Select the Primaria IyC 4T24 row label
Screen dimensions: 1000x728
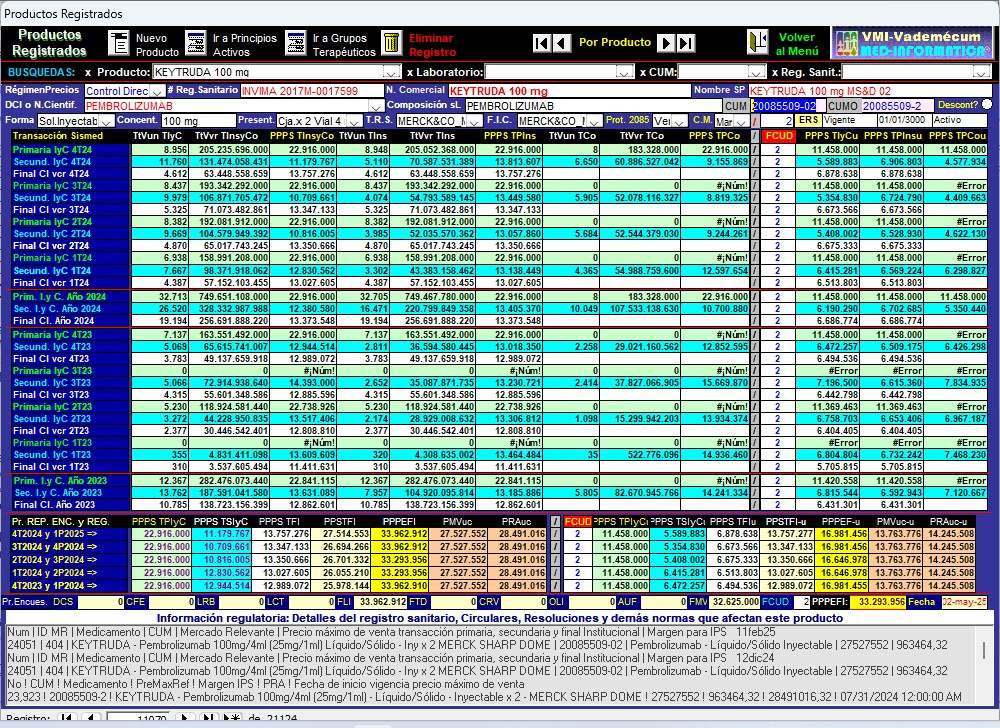point(70,150)
